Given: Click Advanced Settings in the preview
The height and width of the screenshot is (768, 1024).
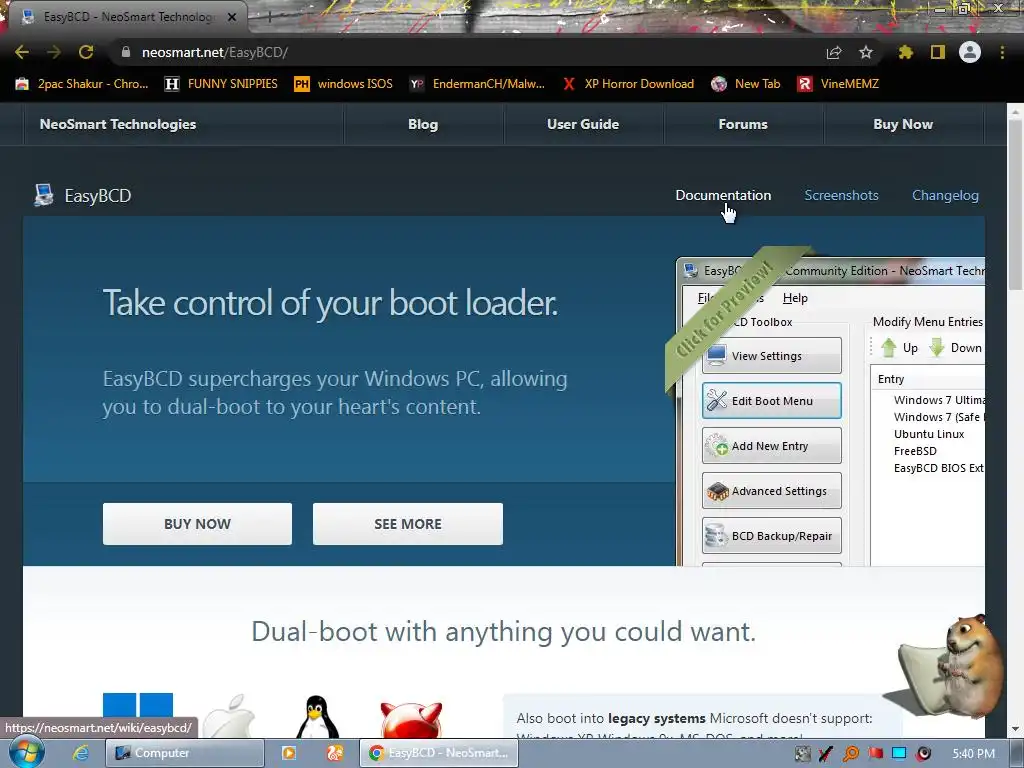Looking at the screenshot, I should pyautogui.click(x=772, y=491).
